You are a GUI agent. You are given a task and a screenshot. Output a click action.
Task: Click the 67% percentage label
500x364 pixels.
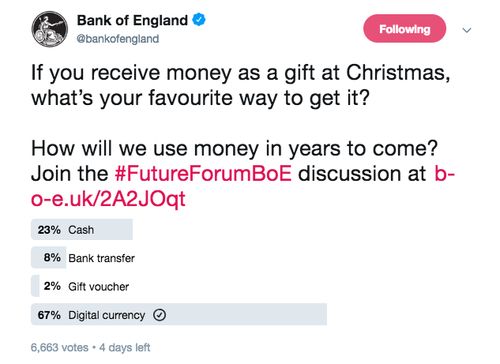(49, 315)
